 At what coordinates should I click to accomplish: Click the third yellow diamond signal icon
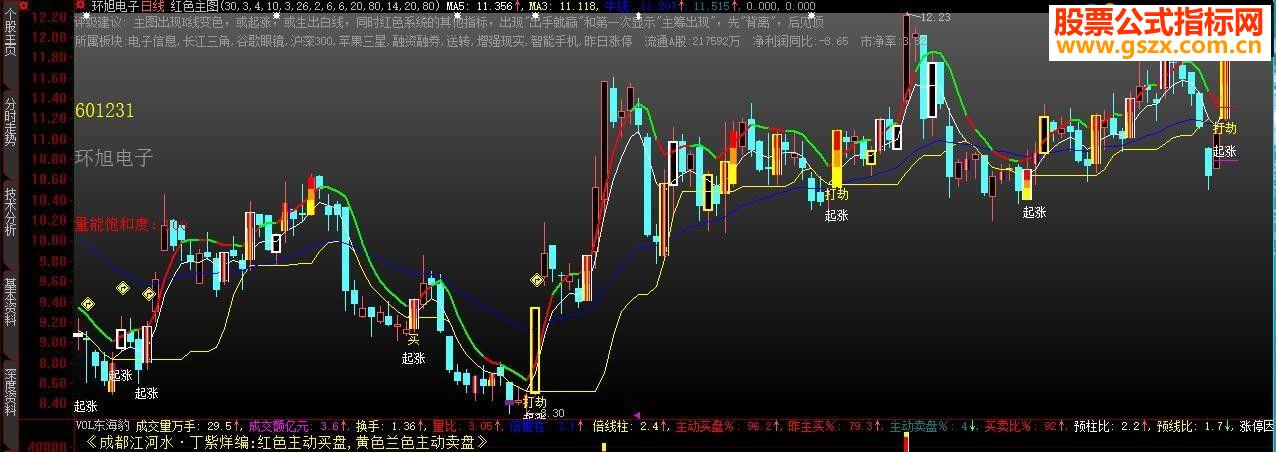(149, 294)
